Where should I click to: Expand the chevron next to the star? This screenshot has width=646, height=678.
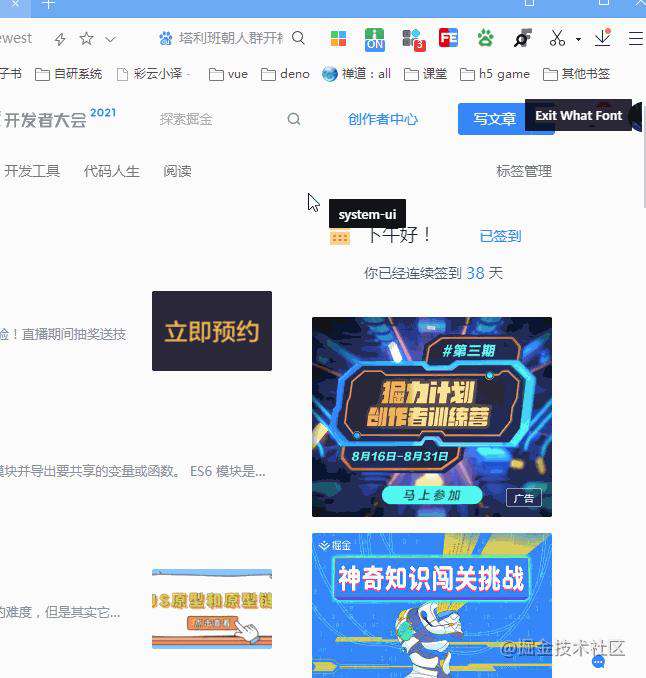(x=111, y=39)
